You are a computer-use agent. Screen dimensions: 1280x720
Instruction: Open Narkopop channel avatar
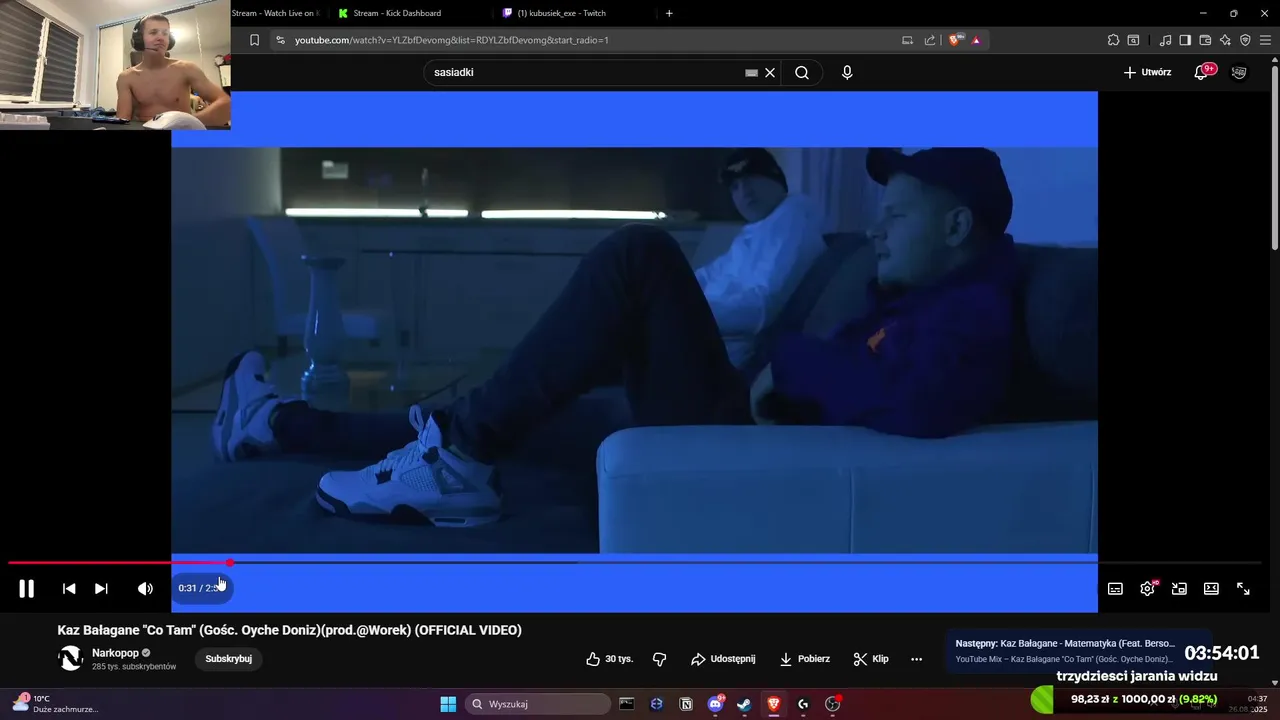pos(71,658)
